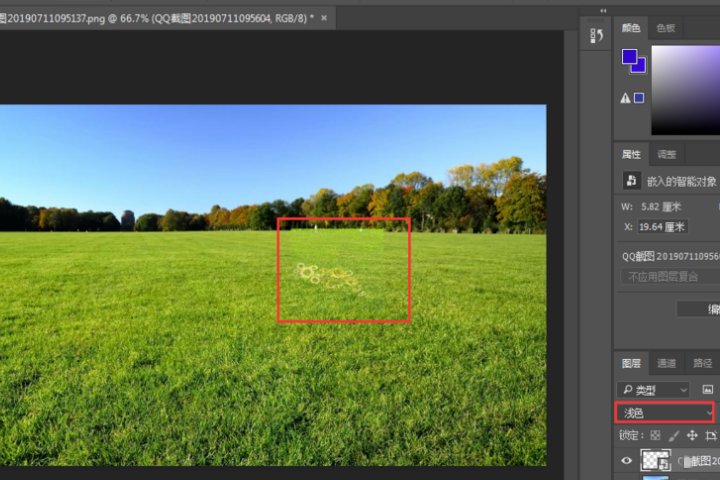Viewport: 720px width, 480px height.
Task: Switch to the 色板 tab
Action: [665, 28]
